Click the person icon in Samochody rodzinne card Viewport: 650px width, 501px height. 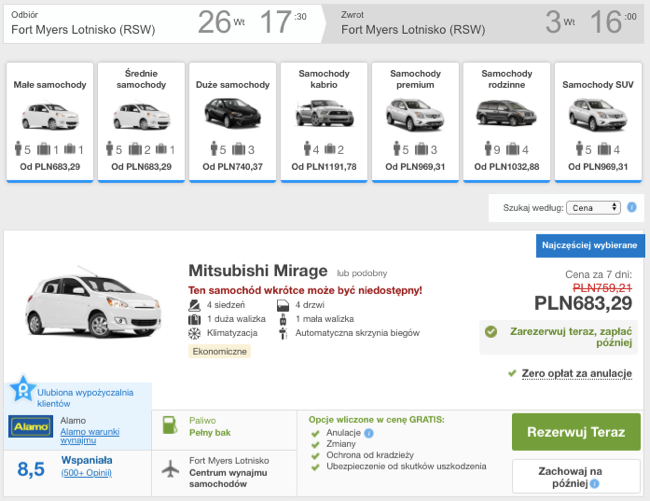pos(488,148)
